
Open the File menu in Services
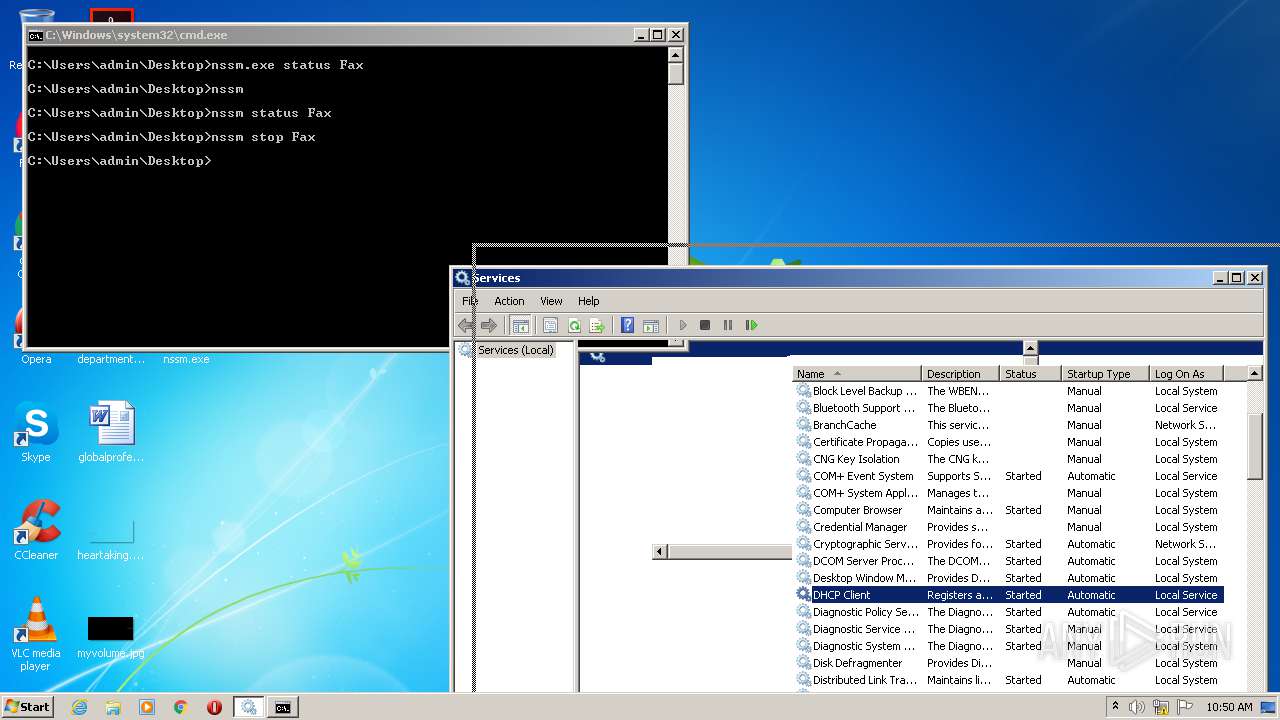[470, 301]
